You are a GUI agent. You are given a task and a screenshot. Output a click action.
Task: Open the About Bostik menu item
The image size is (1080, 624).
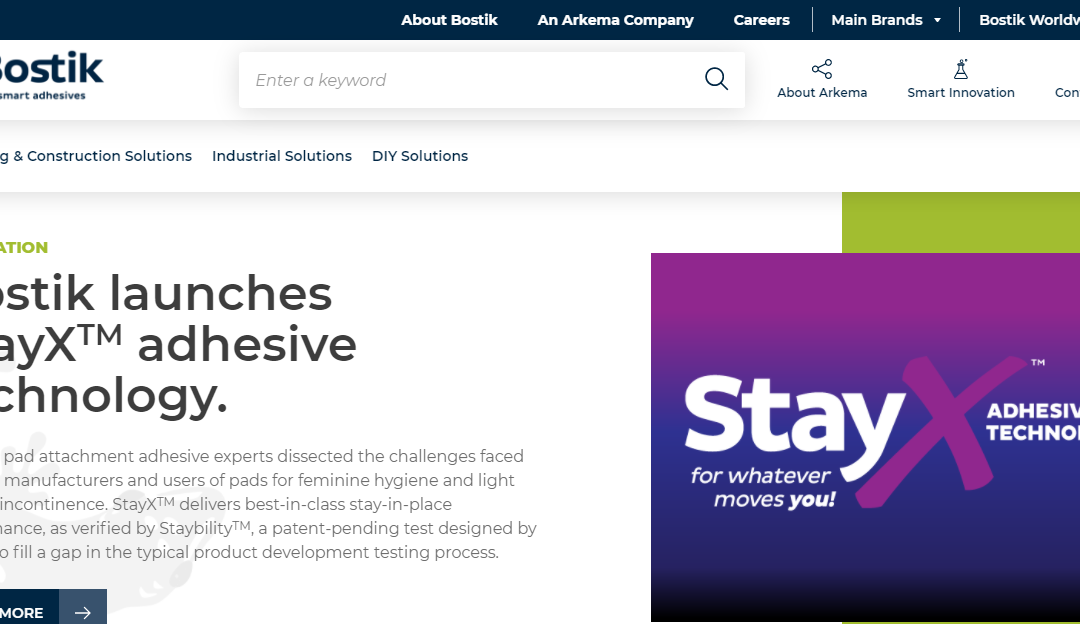tap(449, 20)
